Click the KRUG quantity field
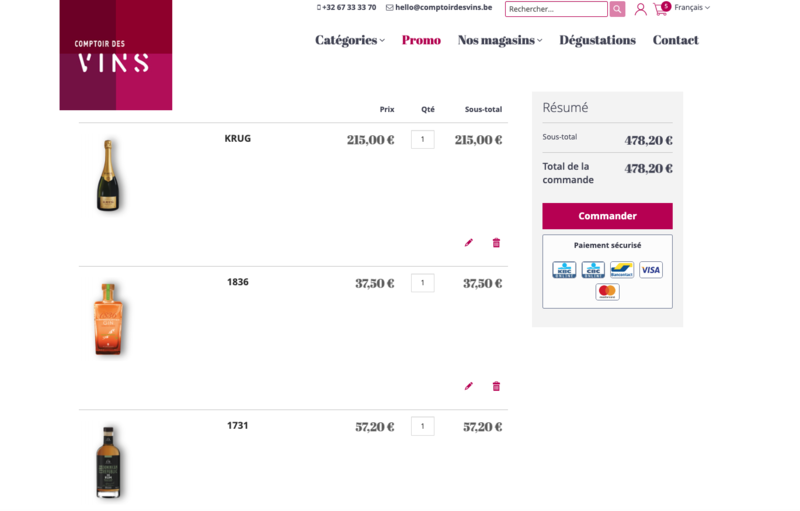Image resolution: width=800 pixels, height=511 pixels. pyautogui.click(x=422, y=139)
